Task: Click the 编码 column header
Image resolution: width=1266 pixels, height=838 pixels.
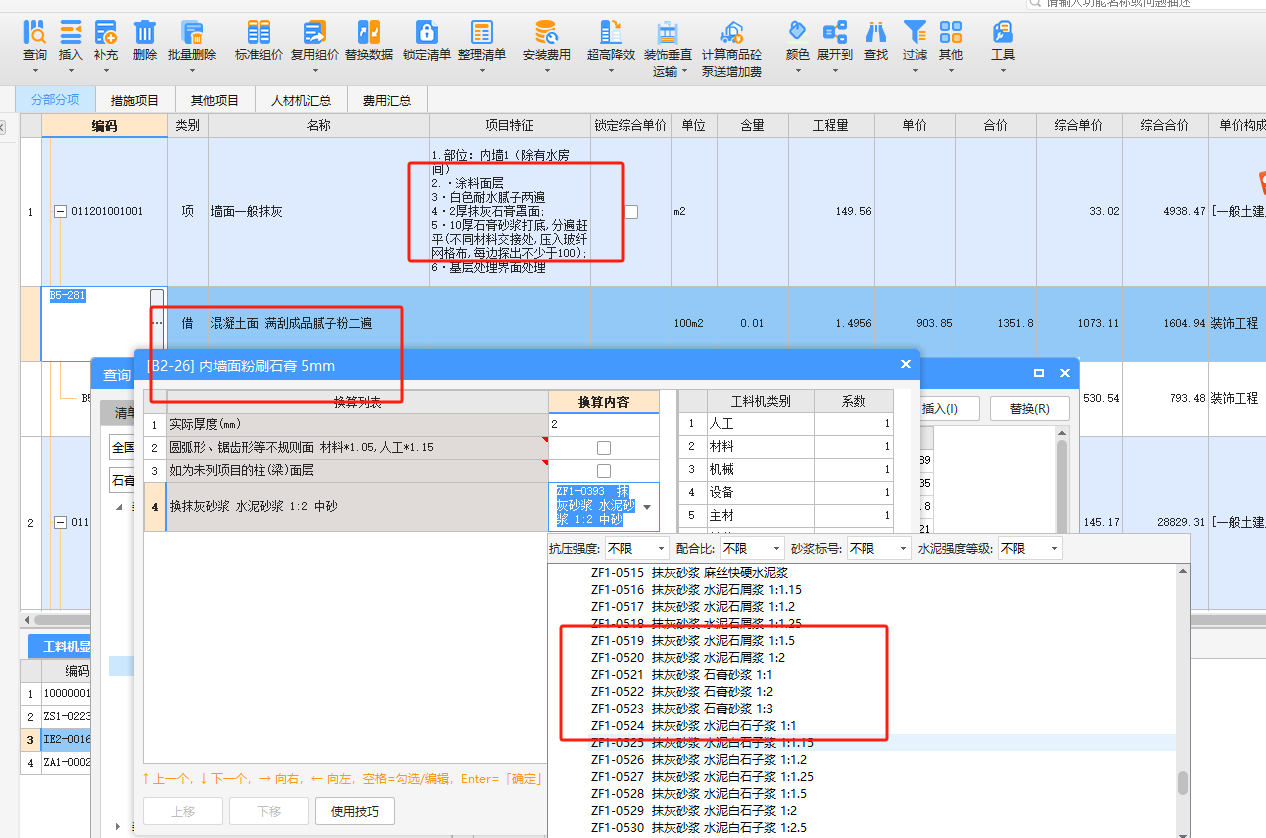Action: coord(105,125)
